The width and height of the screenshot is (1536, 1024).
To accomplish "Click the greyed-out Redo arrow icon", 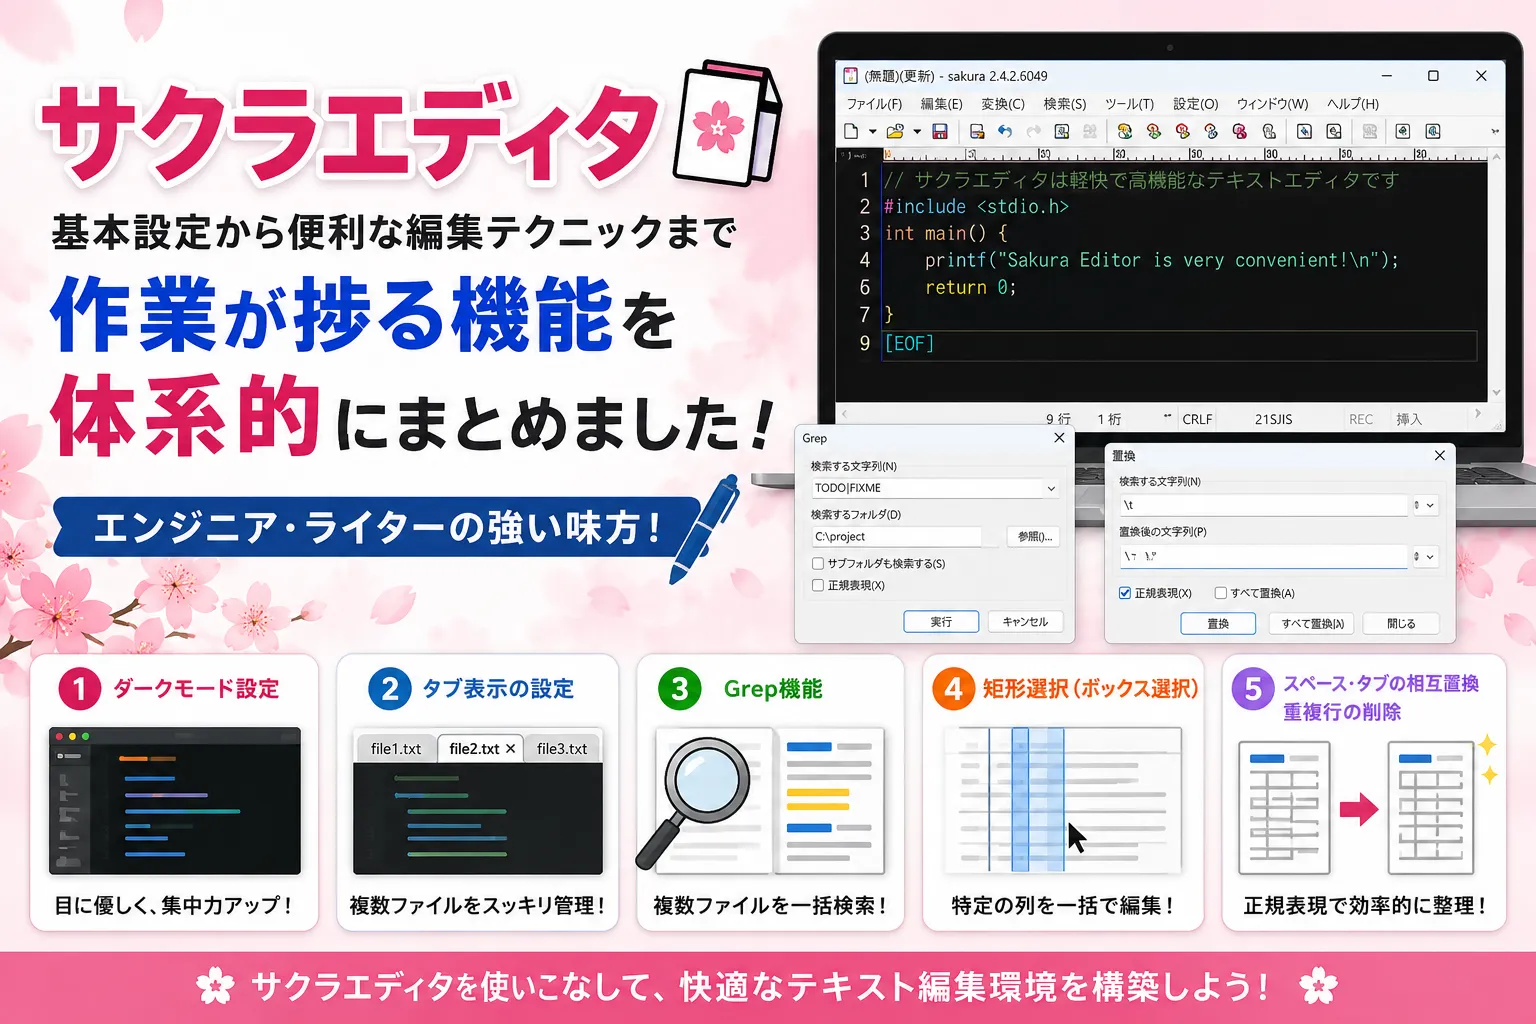I will tap(1033, 131).
